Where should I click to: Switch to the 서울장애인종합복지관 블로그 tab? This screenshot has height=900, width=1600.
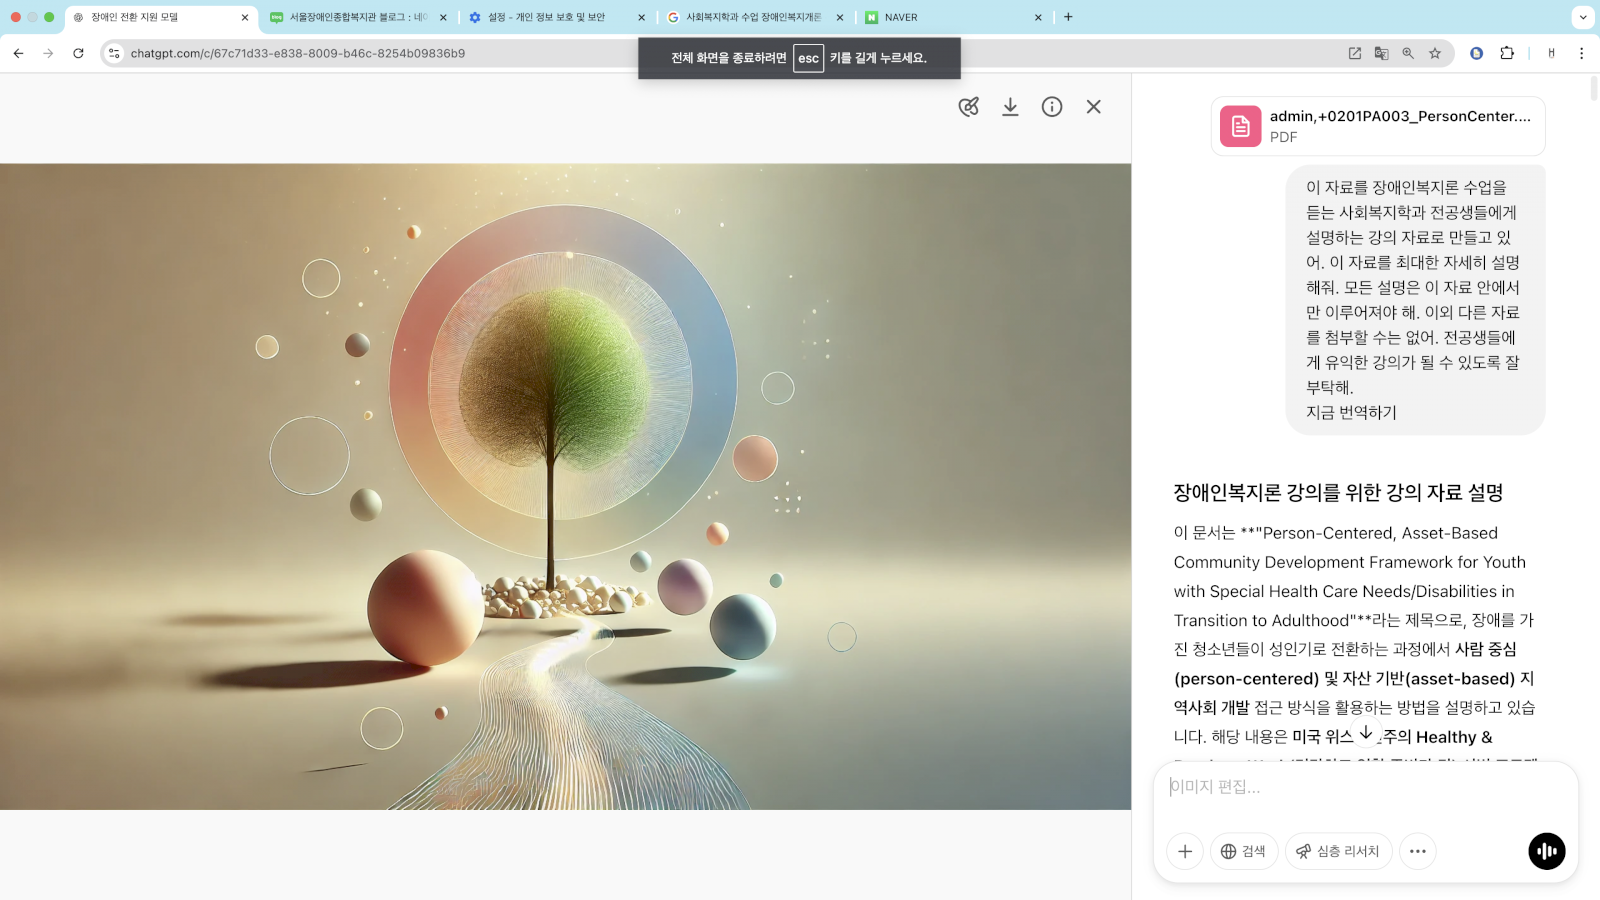(355, 17)
